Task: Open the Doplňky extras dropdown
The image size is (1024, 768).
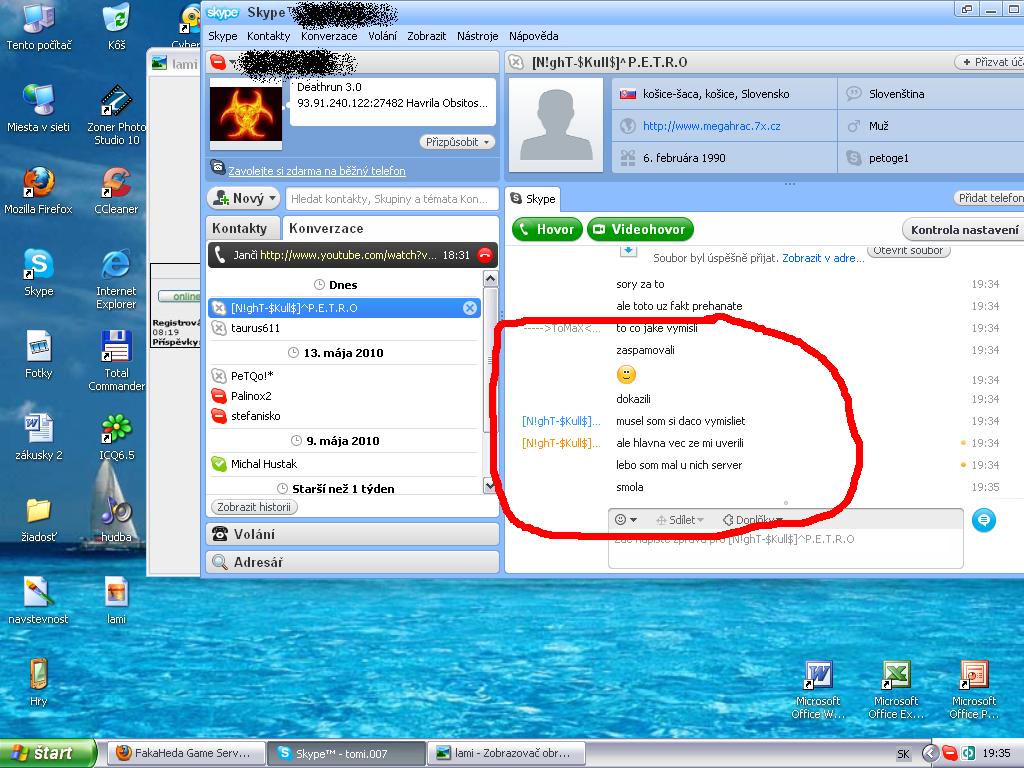Action: 752,520
